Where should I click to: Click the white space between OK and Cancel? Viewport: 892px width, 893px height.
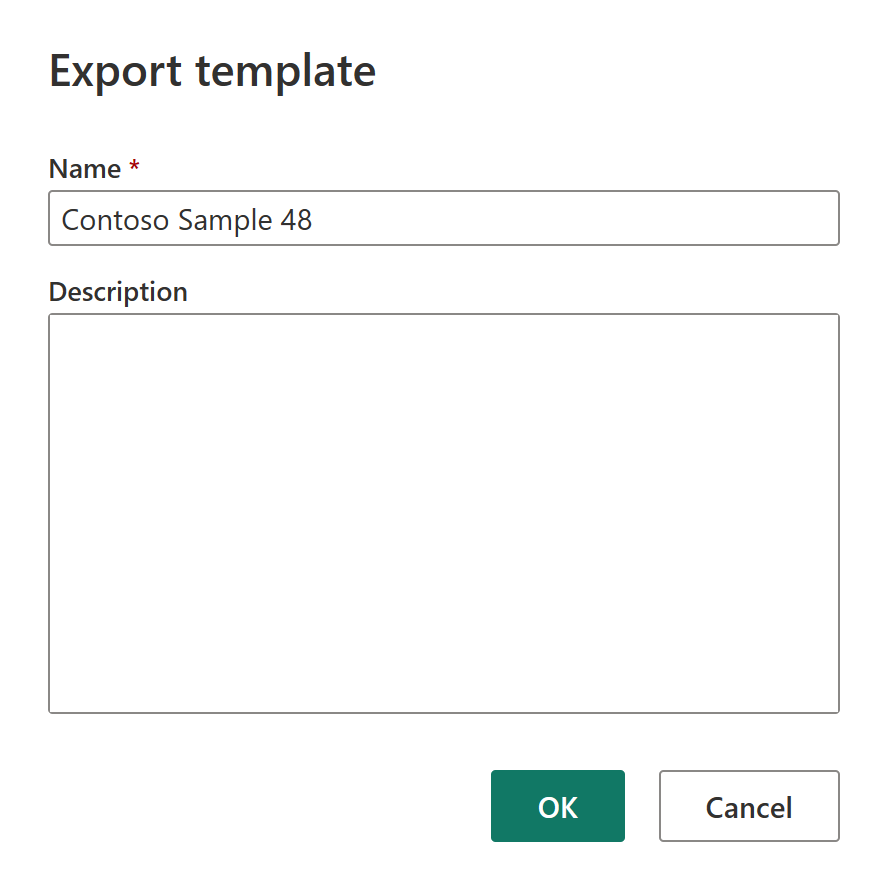641,806
